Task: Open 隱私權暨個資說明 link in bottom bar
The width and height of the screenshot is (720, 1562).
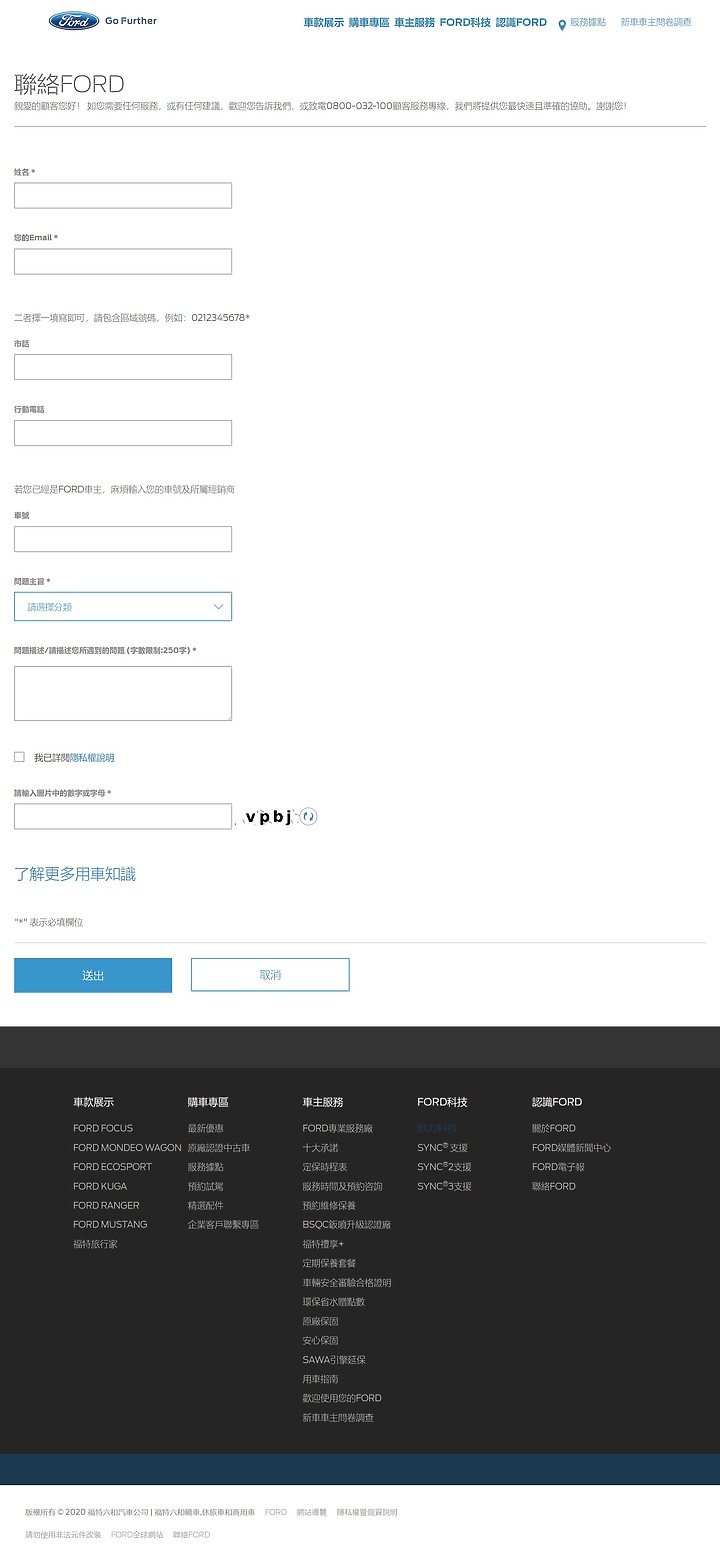Action: (x=367, y=1512)
